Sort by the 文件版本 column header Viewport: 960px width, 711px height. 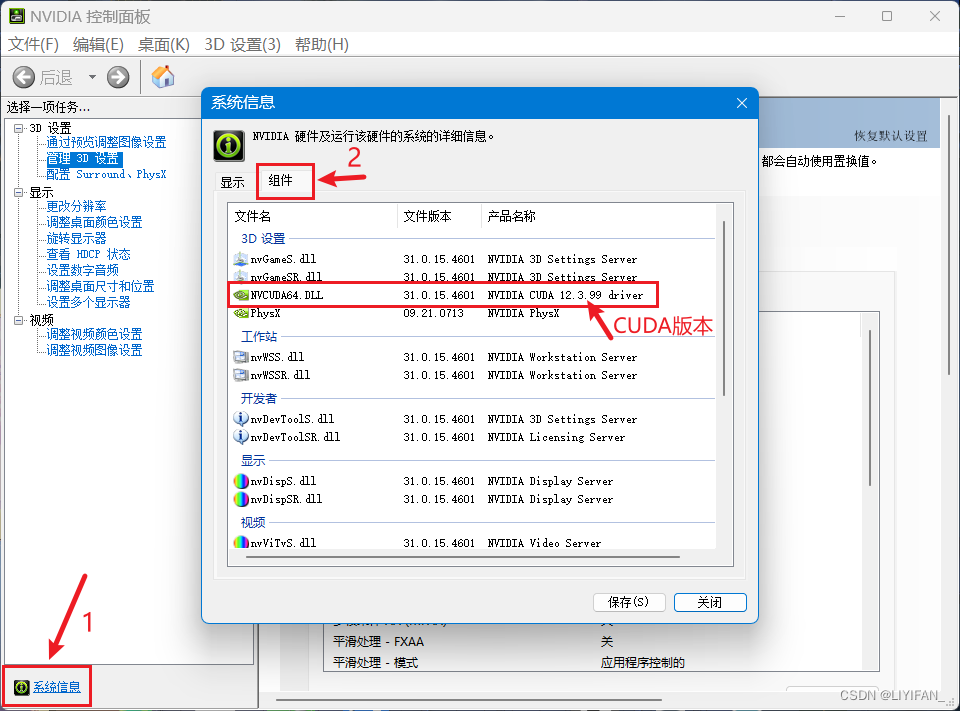pyautogui.click(x=440, y=216)
